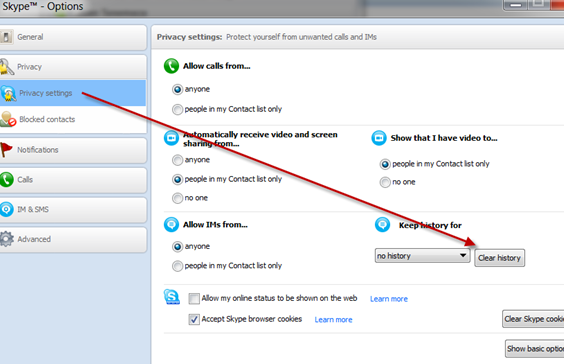Toggle online status shown on the web

point(194,299)
